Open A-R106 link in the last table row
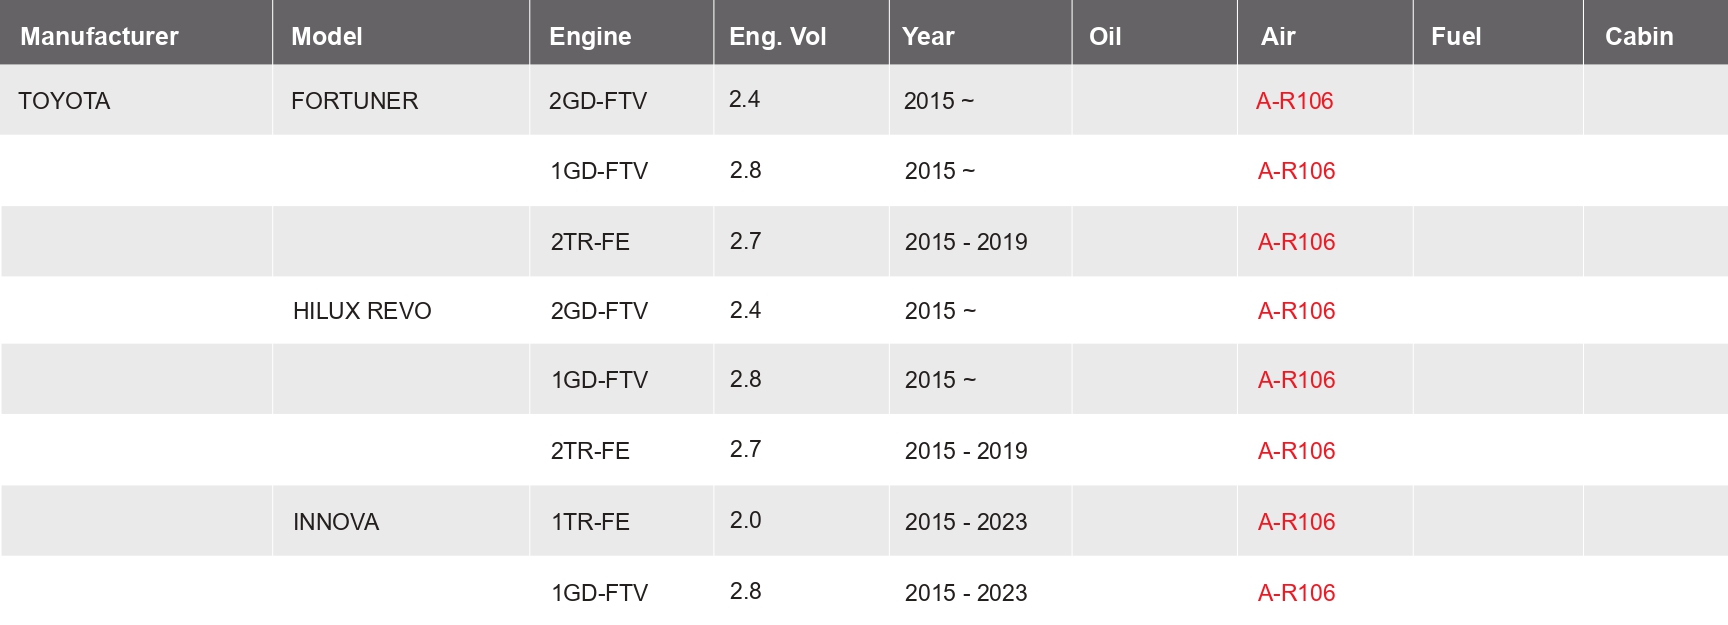Viewport: 1728px width, 625px height. tap(1297, 593)
